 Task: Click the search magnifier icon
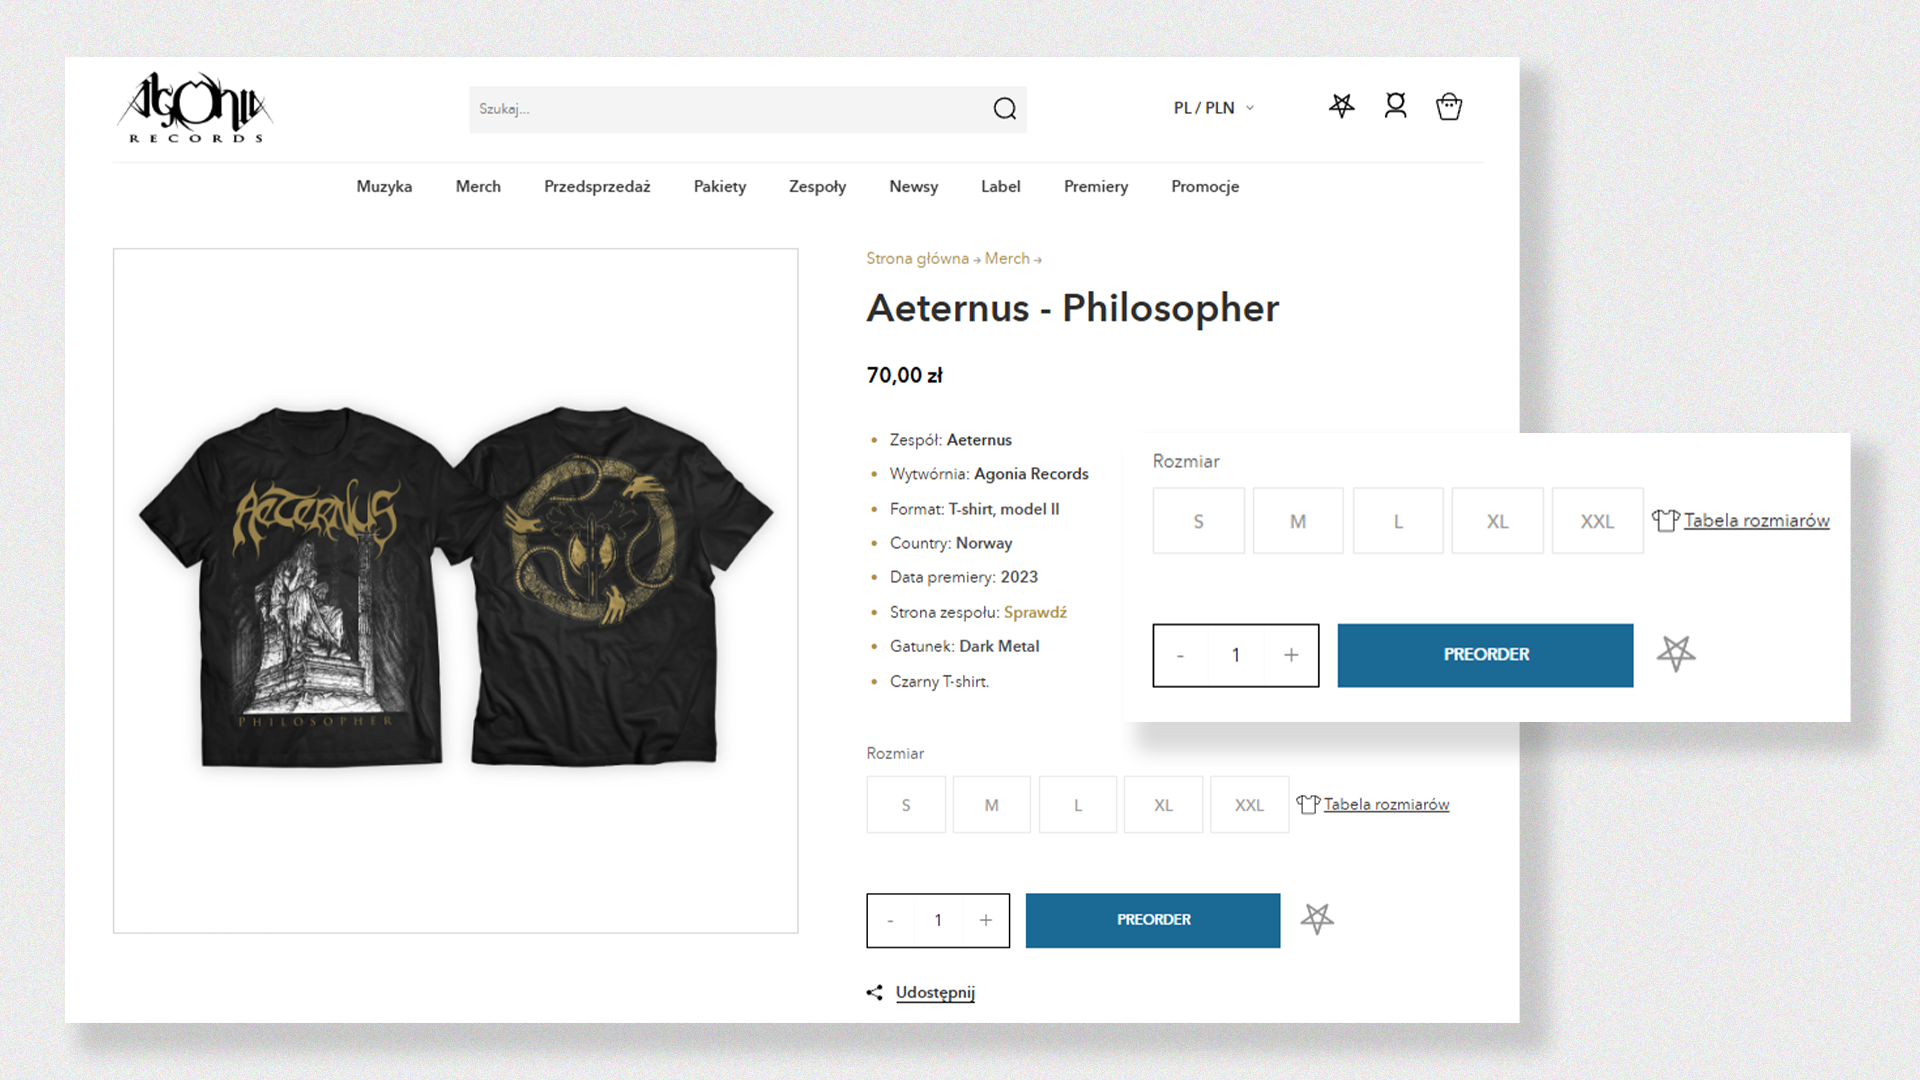(x=1004, y=109)
